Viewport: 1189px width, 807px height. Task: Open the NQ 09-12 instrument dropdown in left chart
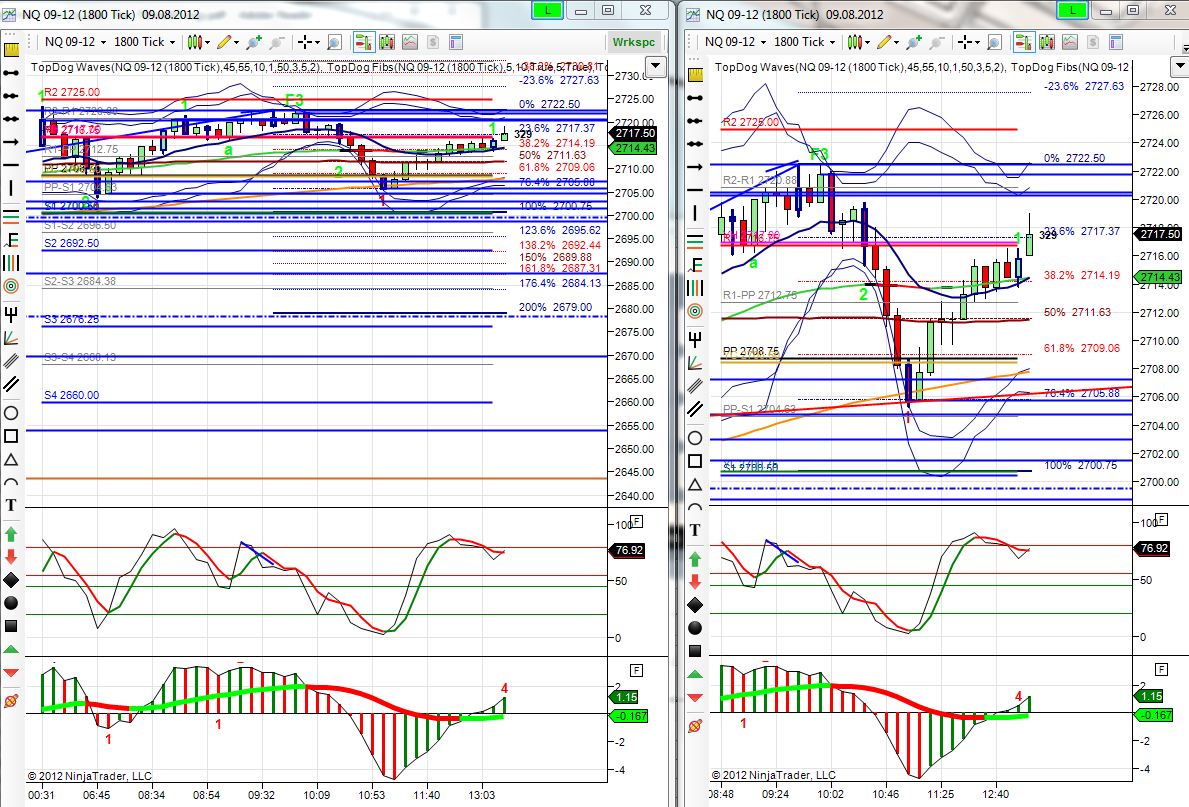[x=75, y=42]
